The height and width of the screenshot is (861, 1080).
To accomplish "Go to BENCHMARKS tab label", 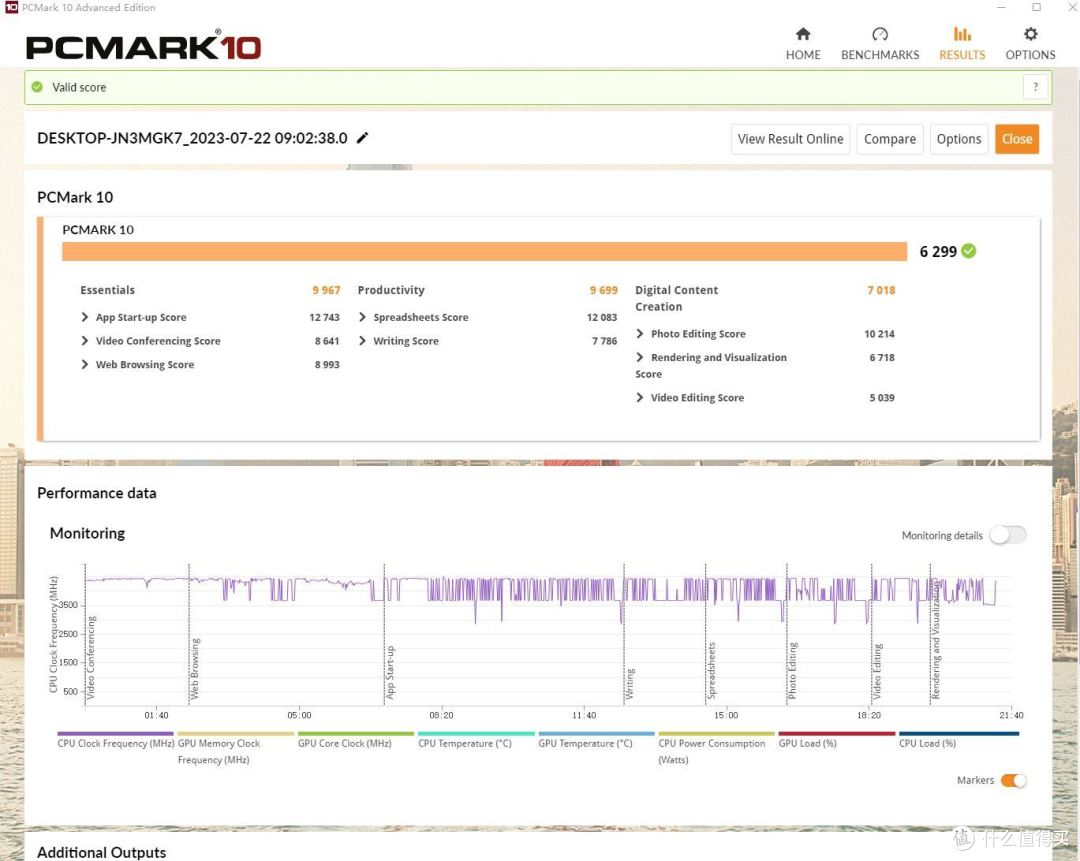I will click(x=880, y=55).
